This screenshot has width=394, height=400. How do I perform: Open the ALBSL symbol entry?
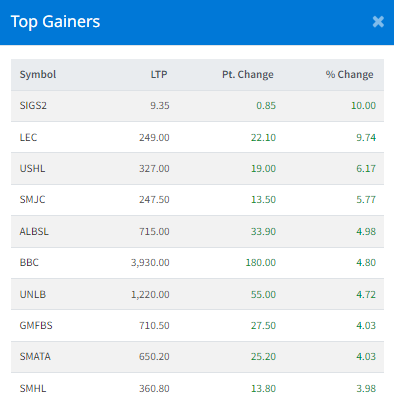(x=34, y=231)
